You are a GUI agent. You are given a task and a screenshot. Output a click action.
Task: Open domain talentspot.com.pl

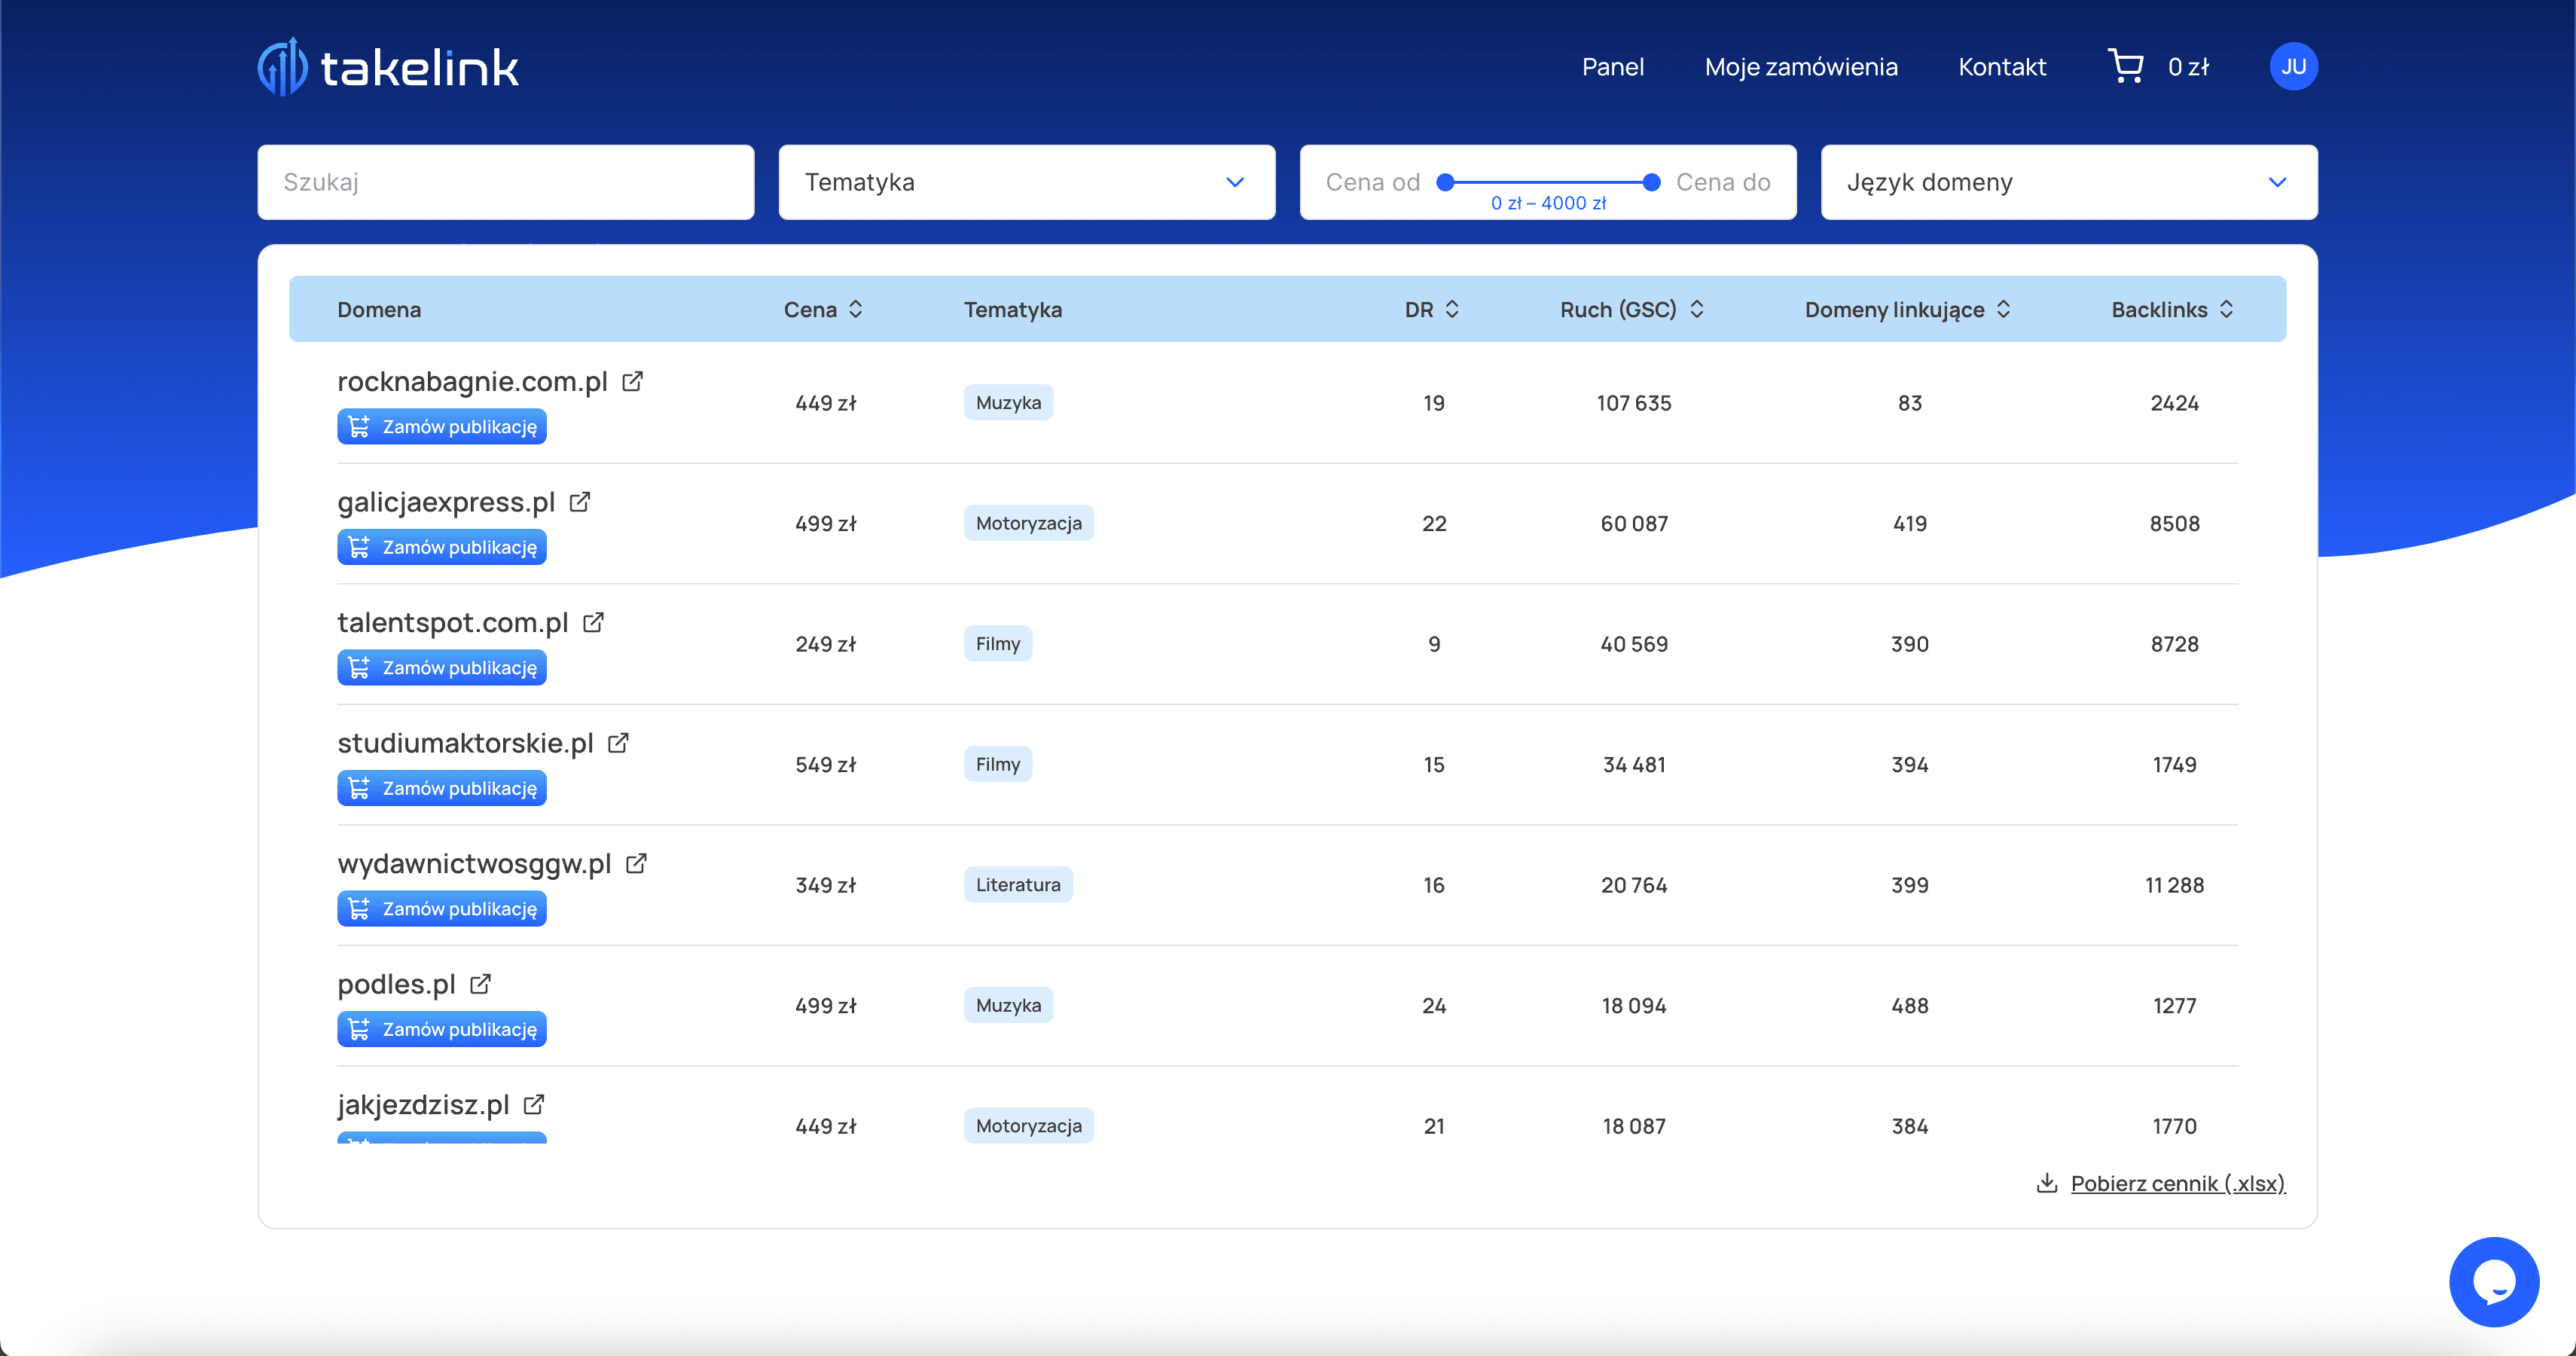[x=453, y=622]
